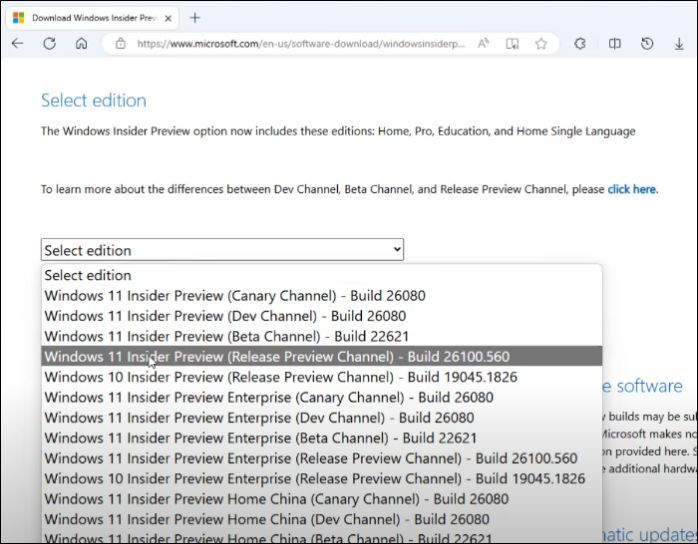Select Windows 11 Release Preview Build 26100.560
The height and width of the screenshot is (544, 698).
click(277, 357)
